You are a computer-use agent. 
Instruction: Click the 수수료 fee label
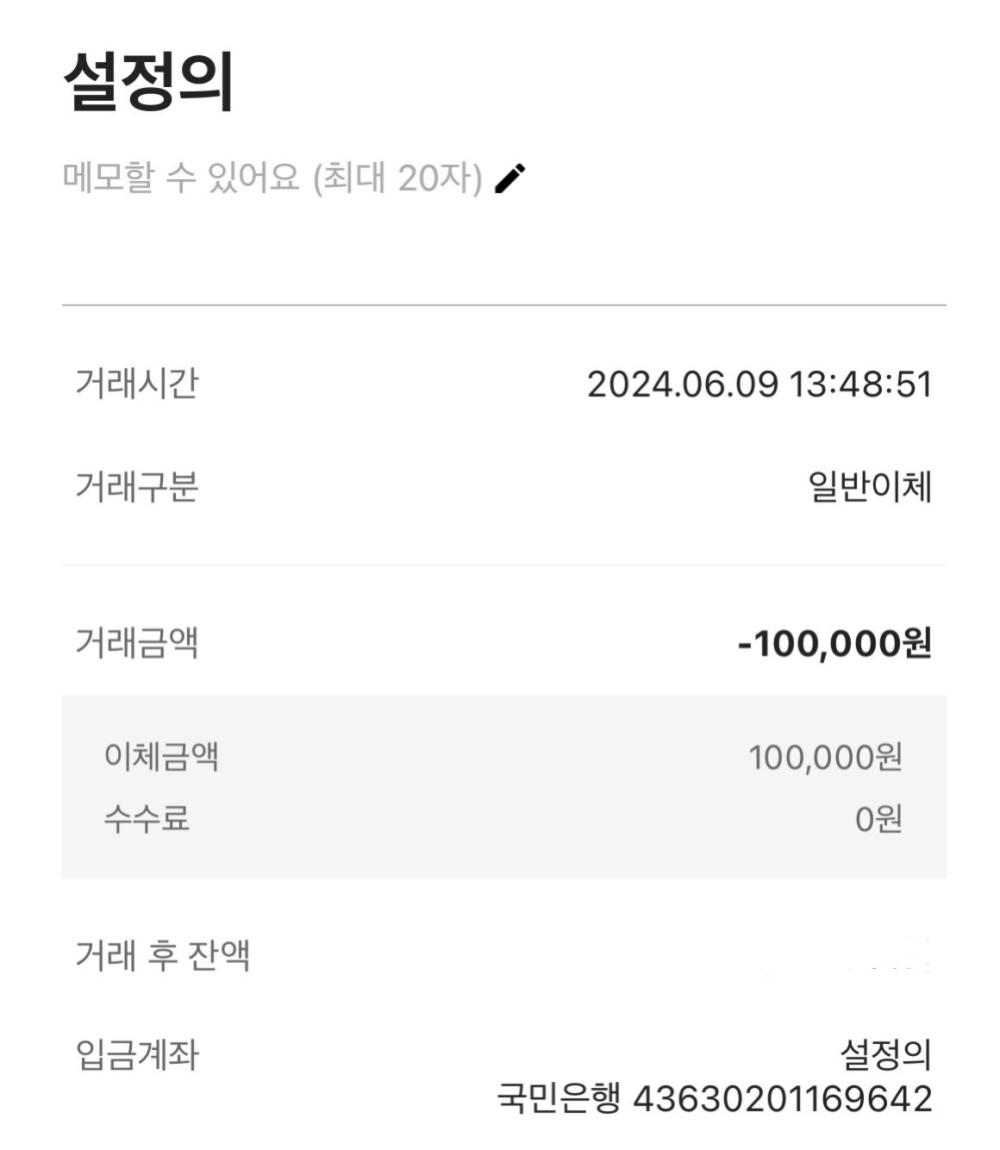click(x=146, y=820)
